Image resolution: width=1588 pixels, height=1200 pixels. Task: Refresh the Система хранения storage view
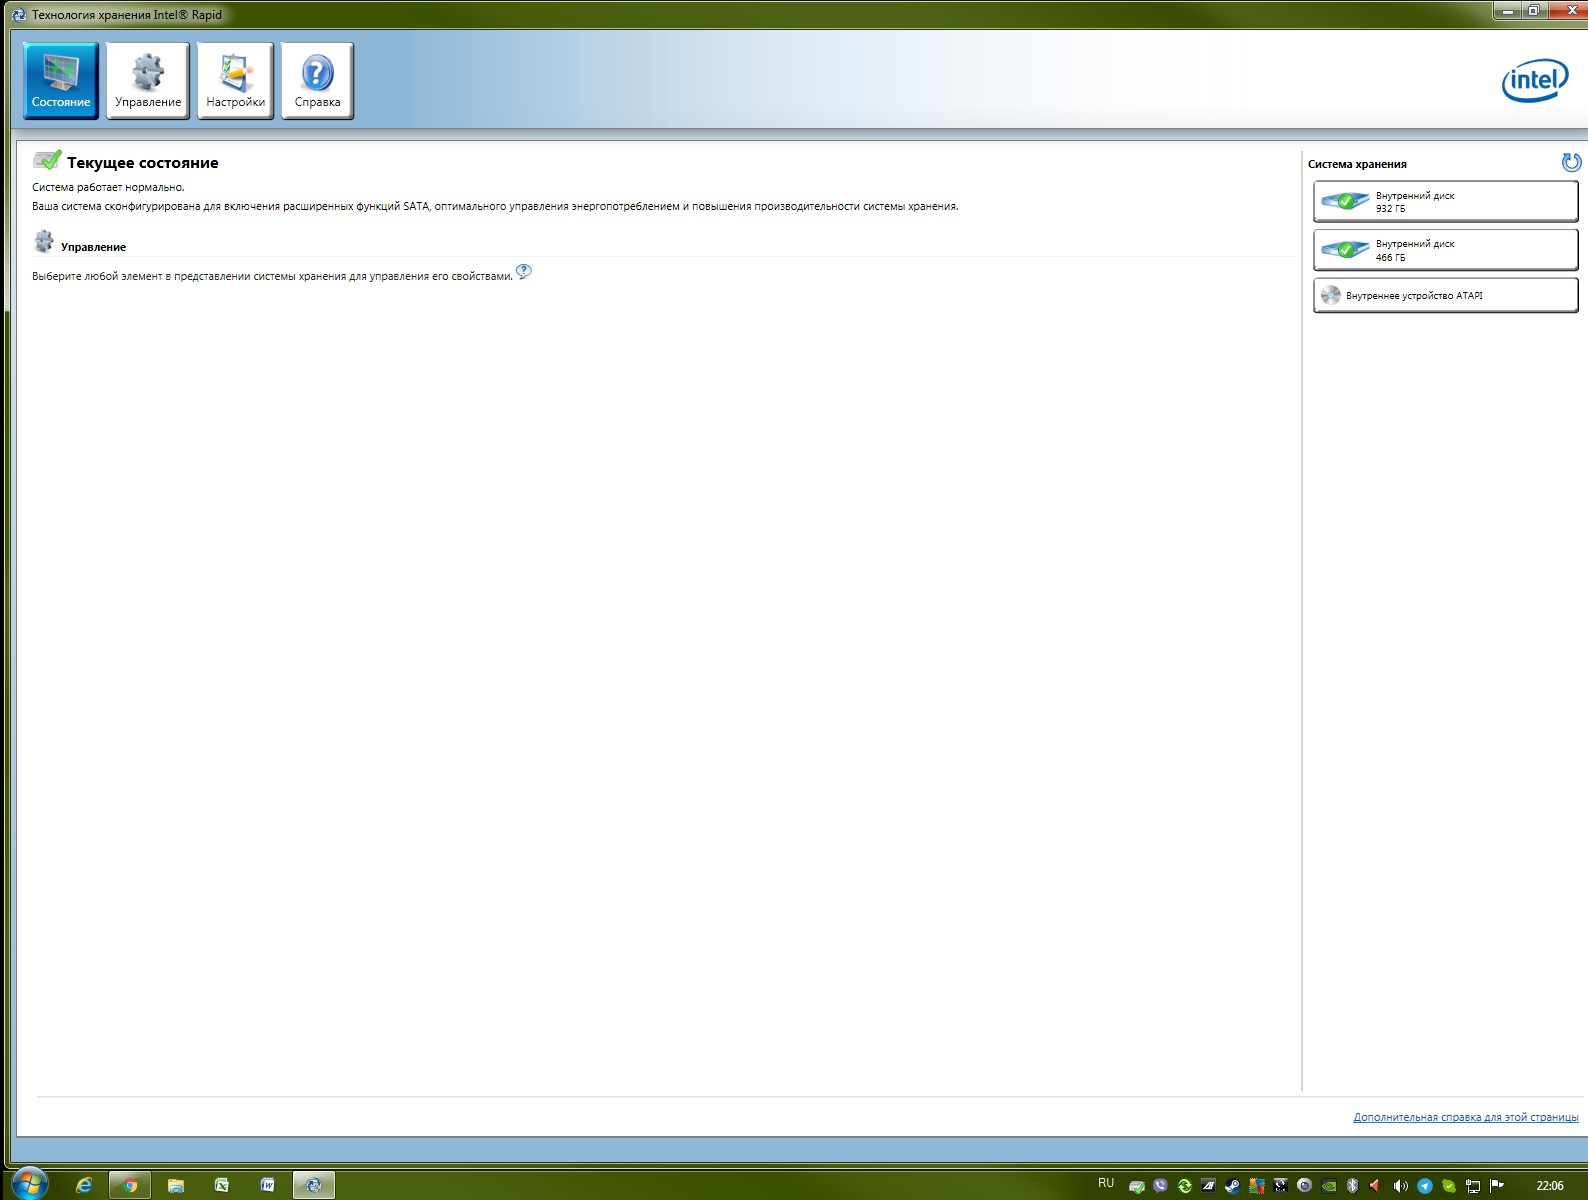(x=1571, y=162)
